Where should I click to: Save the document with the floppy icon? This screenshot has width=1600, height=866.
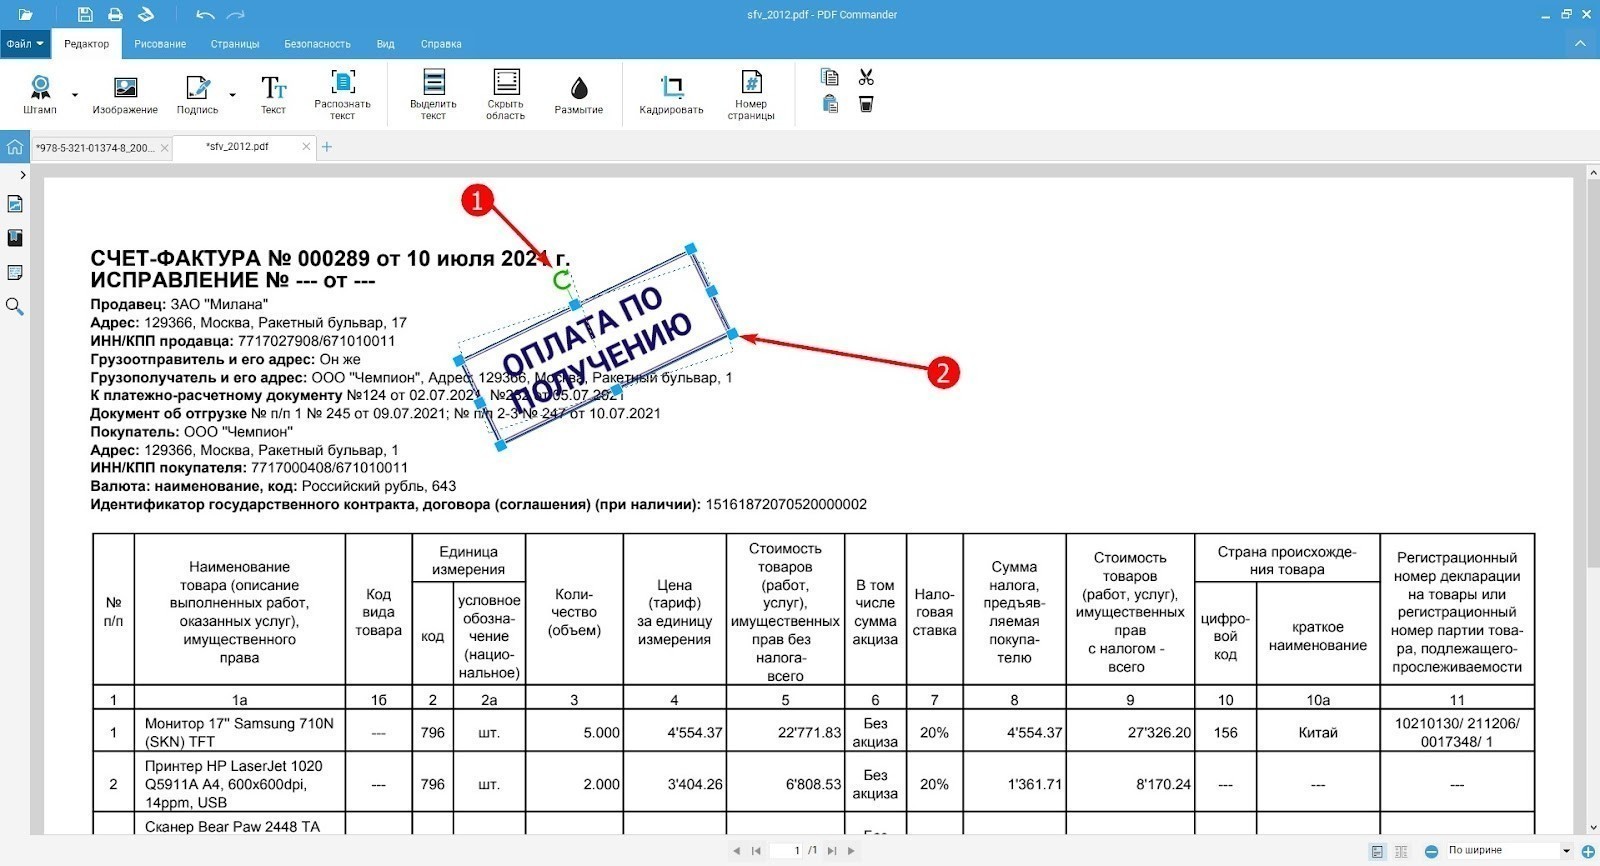tap(85, 14)
